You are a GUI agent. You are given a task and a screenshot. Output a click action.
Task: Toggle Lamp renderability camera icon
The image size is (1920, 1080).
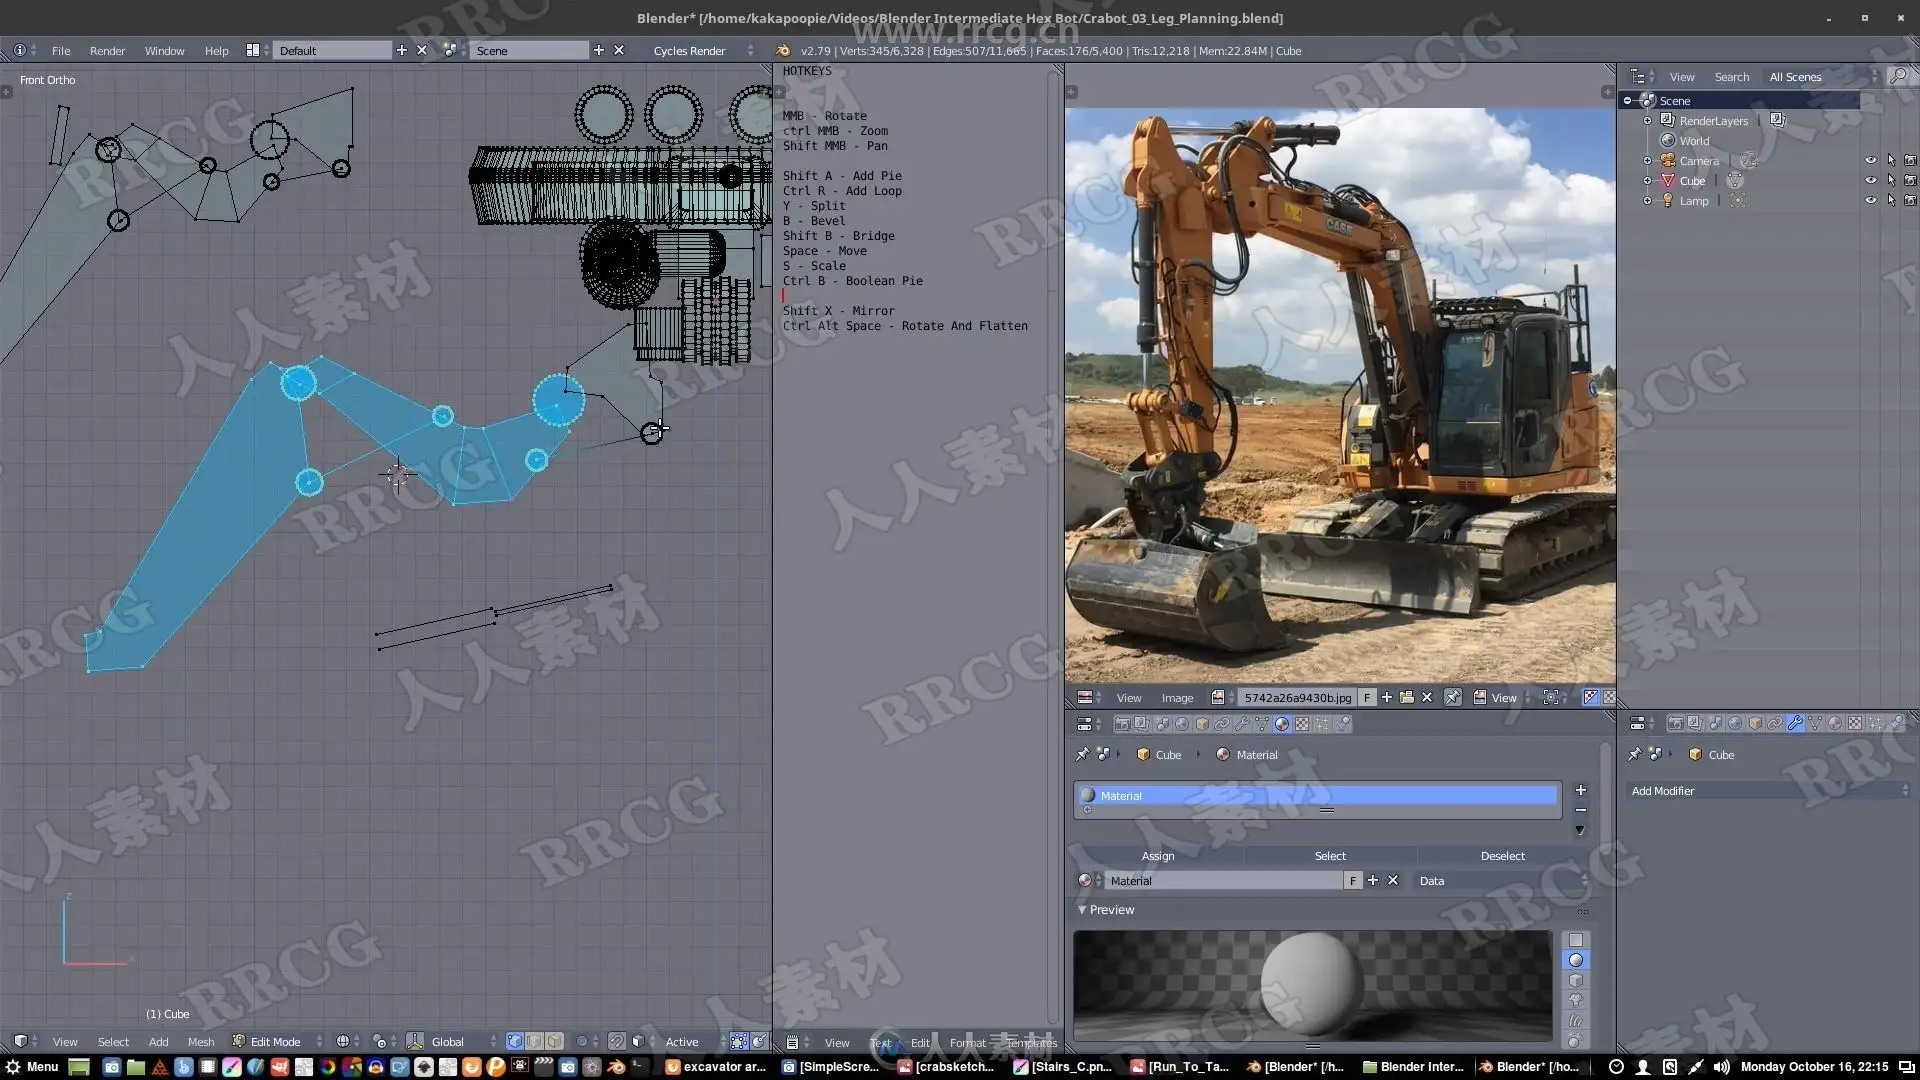(1910, 200)
